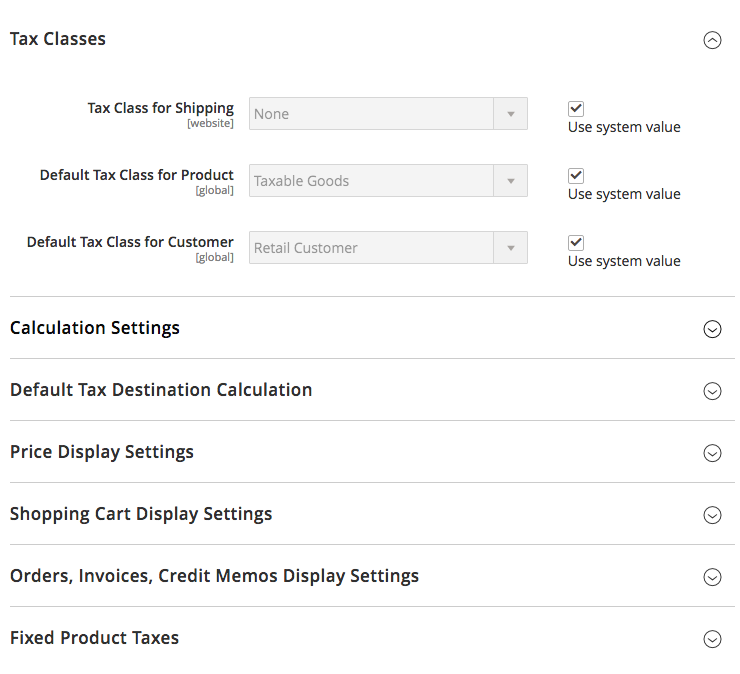Uncheck system value for Default Tax Class for Customer
The width and height of the screenshot is (740, 674).
pyautogui.click(x=576, y=243)
